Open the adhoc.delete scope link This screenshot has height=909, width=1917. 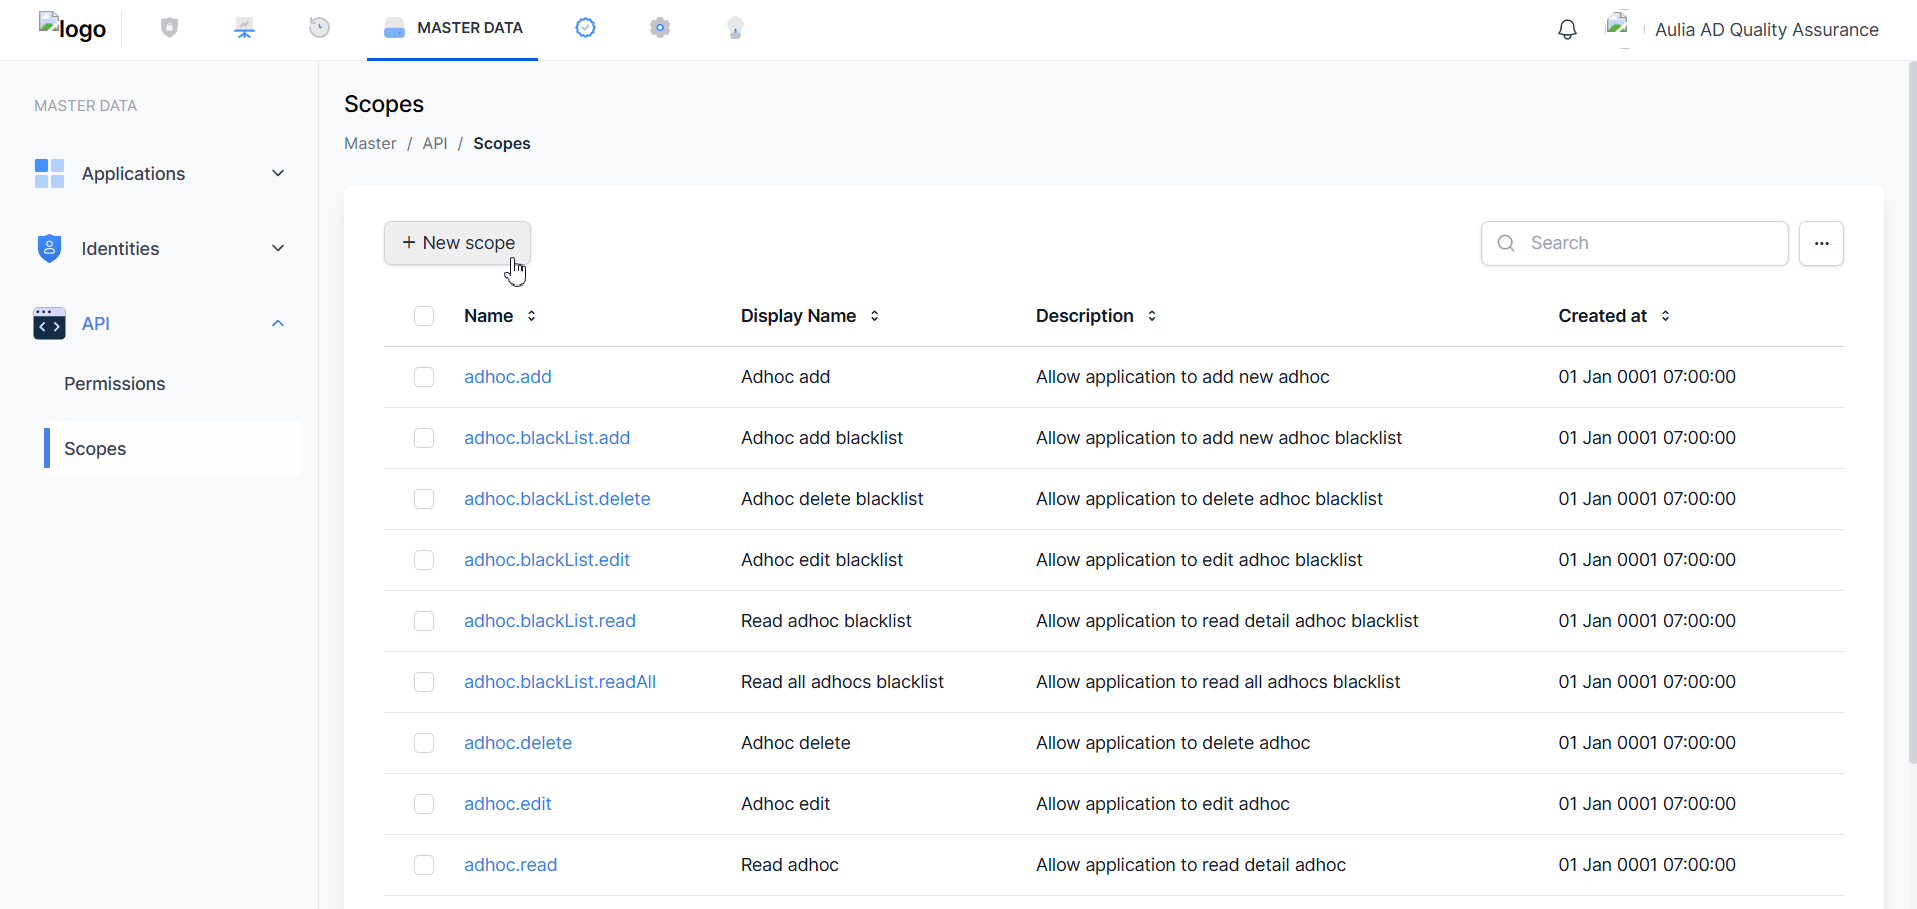tap(518, 743)
